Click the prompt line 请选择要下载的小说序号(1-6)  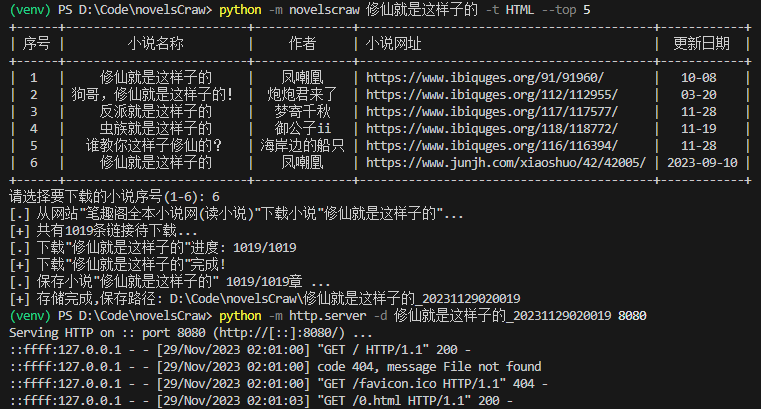(114, 196)
